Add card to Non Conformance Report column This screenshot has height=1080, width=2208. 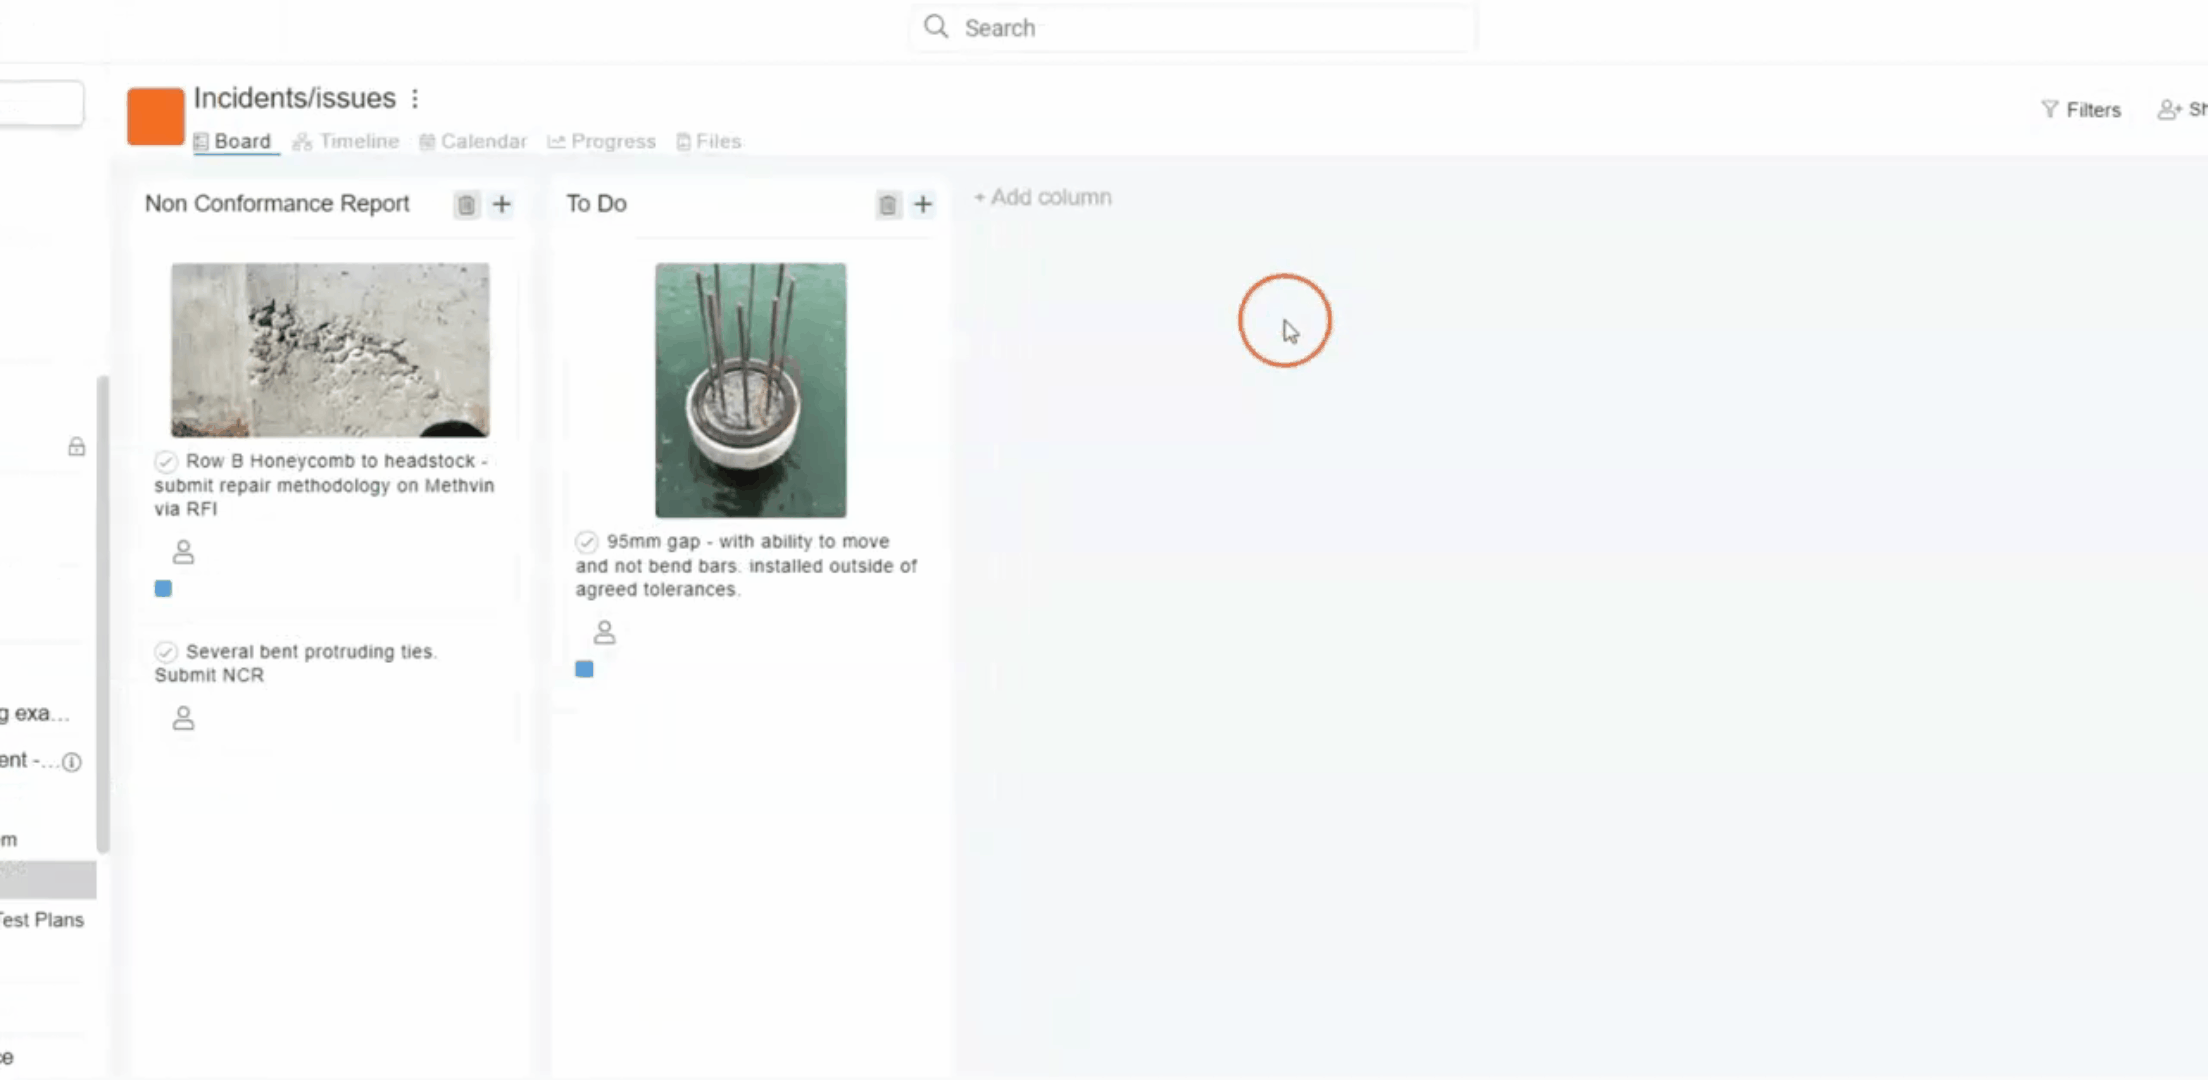tap(502, 204)
